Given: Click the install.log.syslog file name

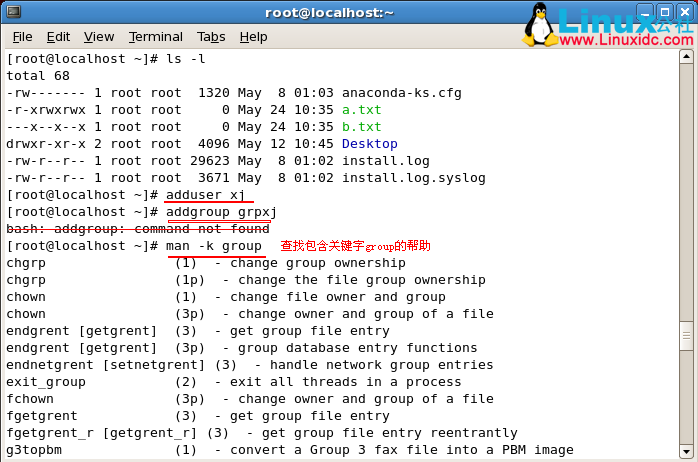Looking at the screenshot, I should coord(414,178).
